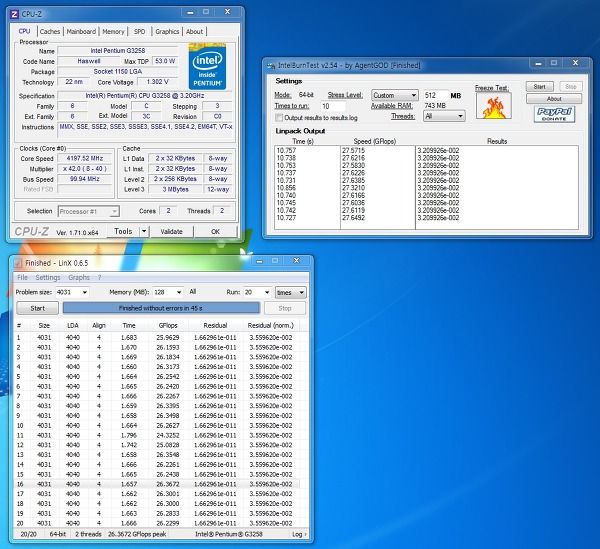
Task: Switch to CPU-Z Graphics tab
Action: (167, 31)
